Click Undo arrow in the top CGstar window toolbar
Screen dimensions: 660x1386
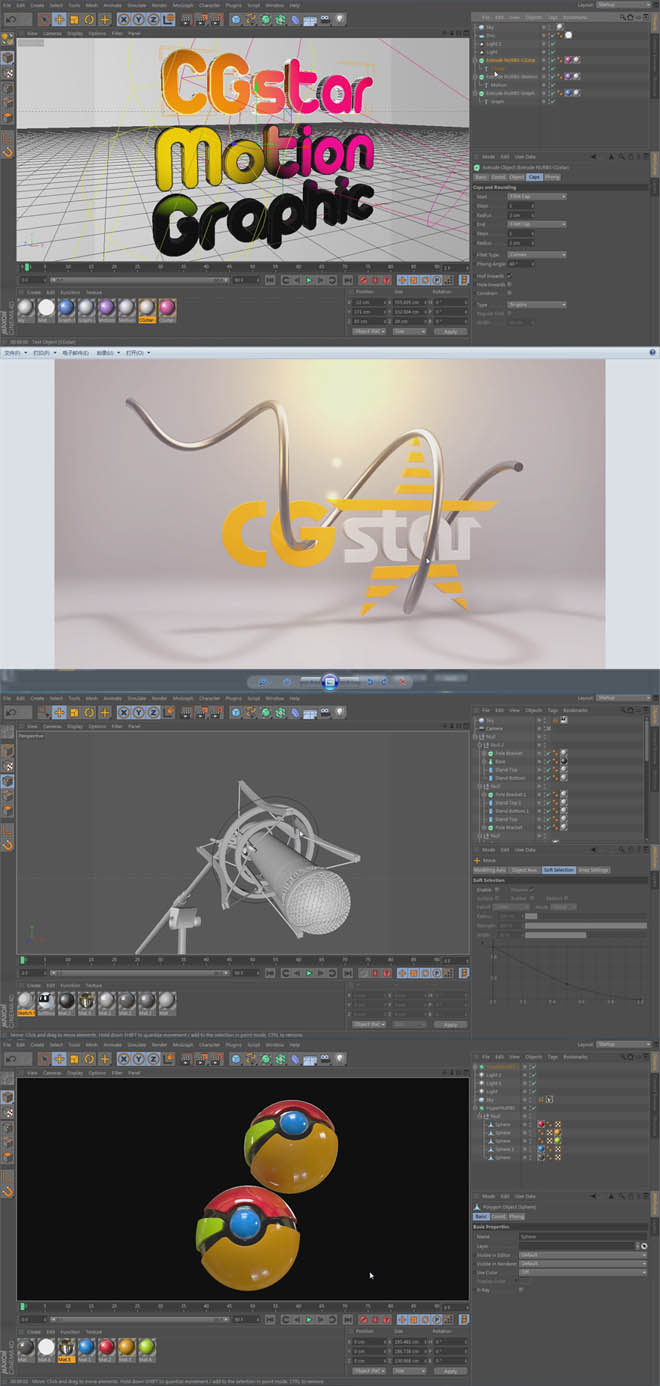coord(13,18)
